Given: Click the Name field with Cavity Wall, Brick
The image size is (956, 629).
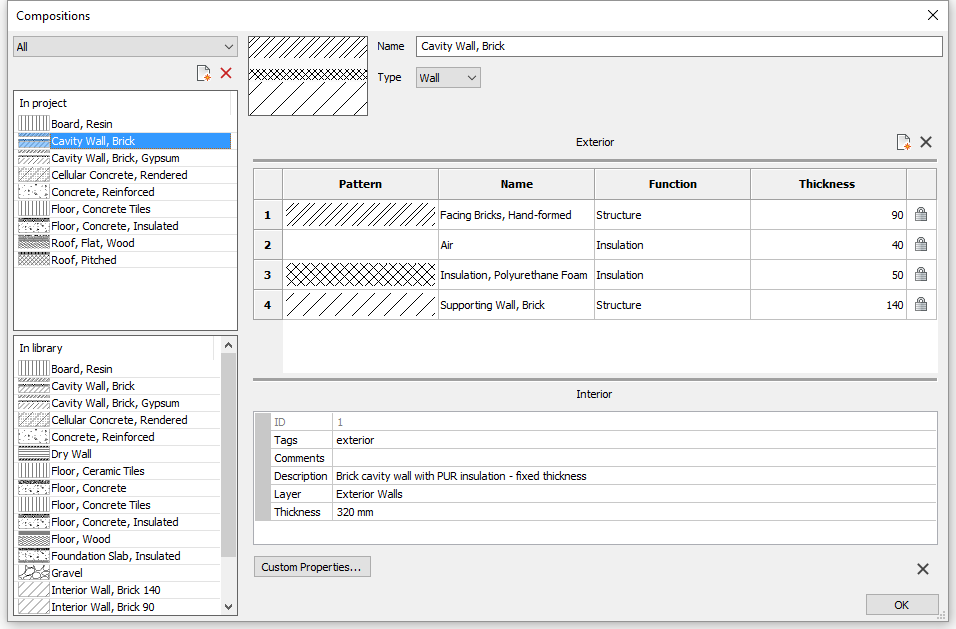Looking at the screenshot, I should (x=678, y=47).
